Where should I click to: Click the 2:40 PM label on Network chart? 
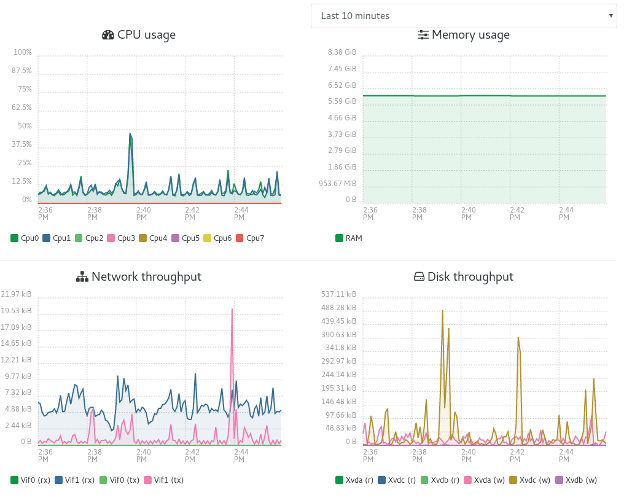tap(144, 455)
